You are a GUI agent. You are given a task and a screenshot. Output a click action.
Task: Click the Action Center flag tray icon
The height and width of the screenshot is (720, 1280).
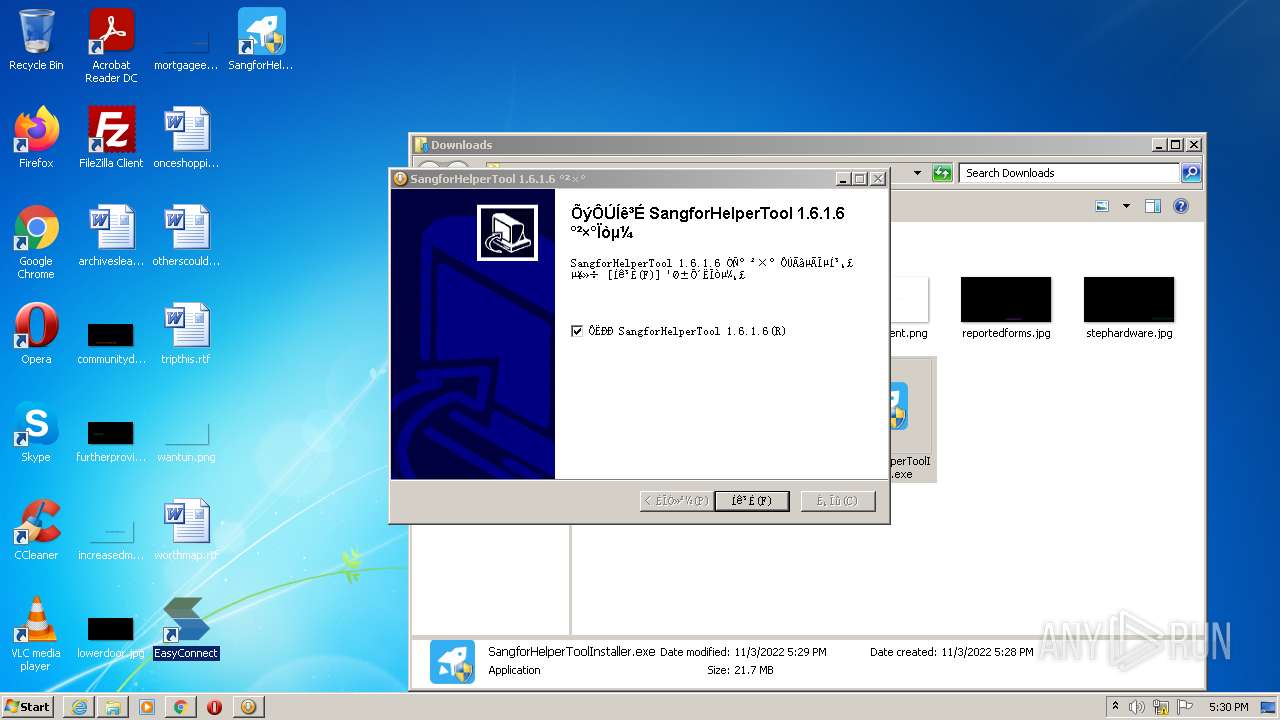pyautogui.click(x=1184, y=707)
